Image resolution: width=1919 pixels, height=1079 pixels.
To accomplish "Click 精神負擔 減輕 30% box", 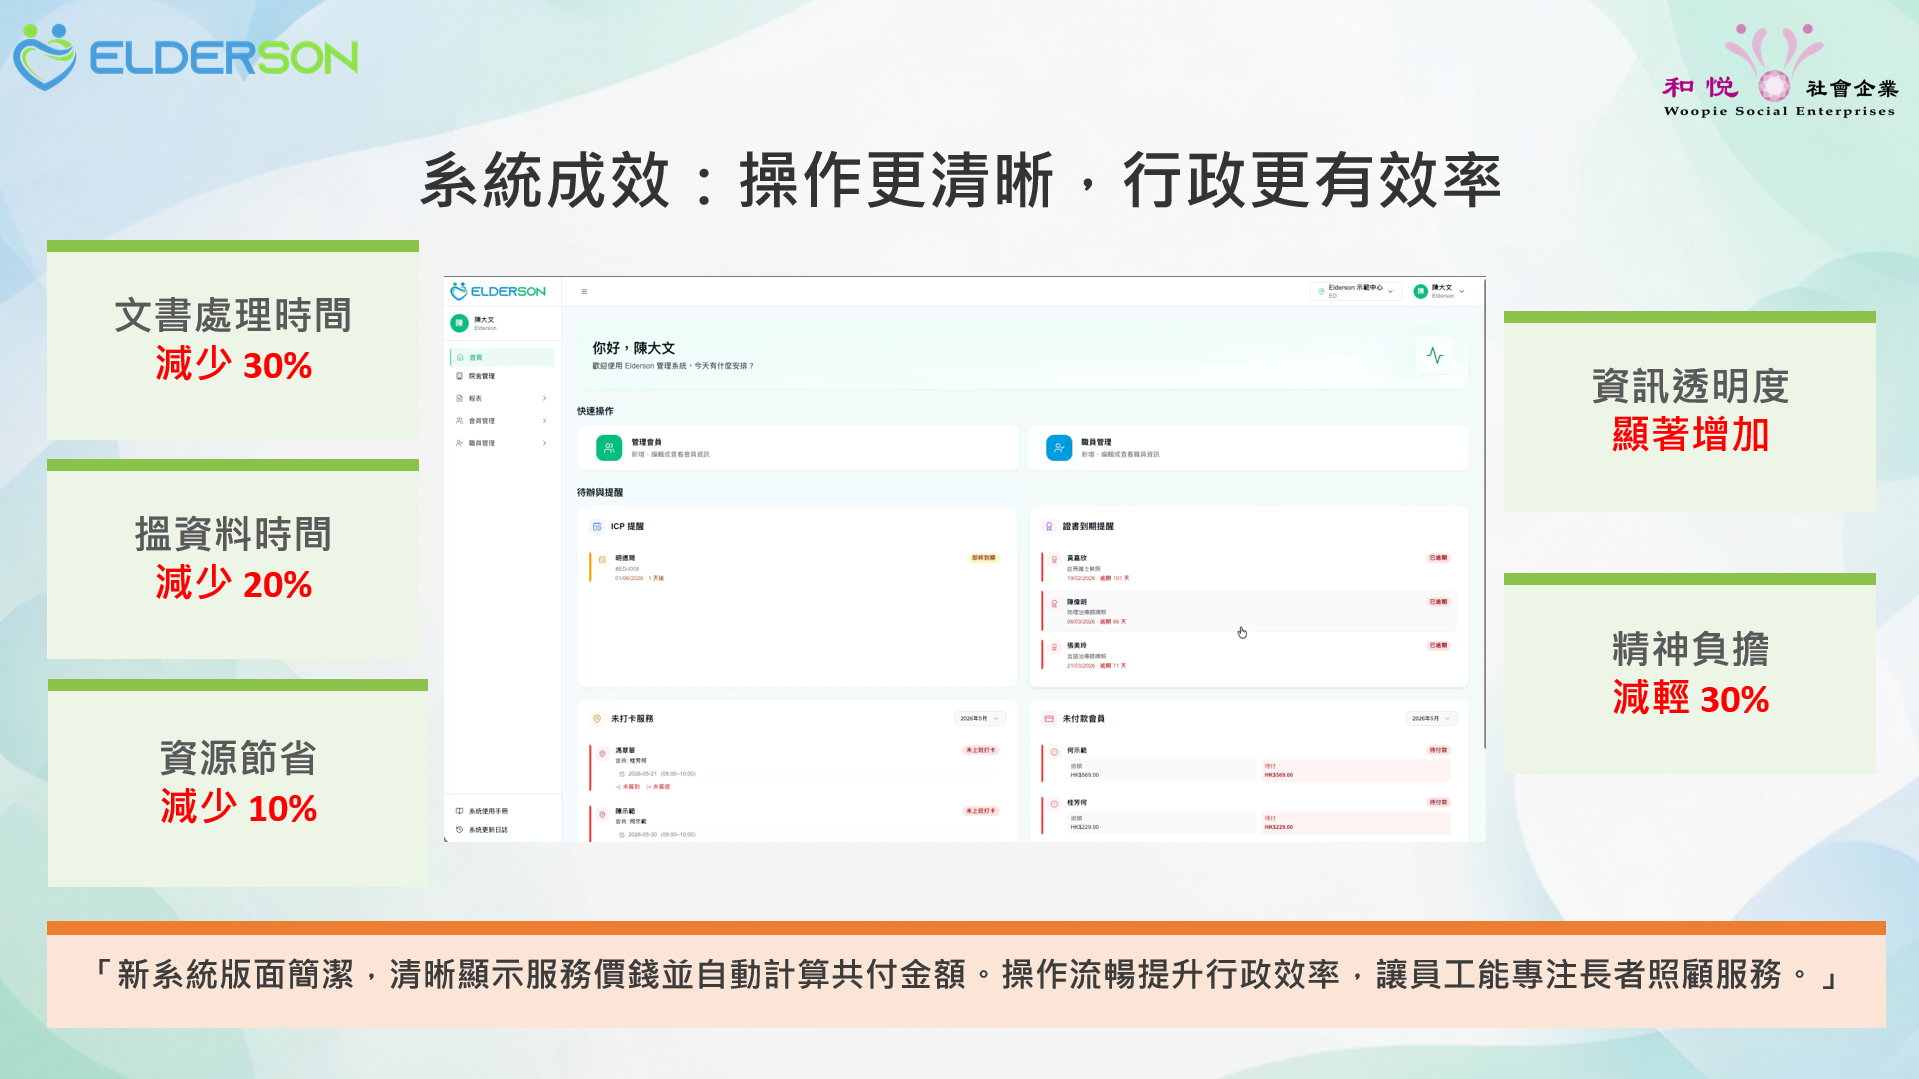I will [x=1690, y=673].
